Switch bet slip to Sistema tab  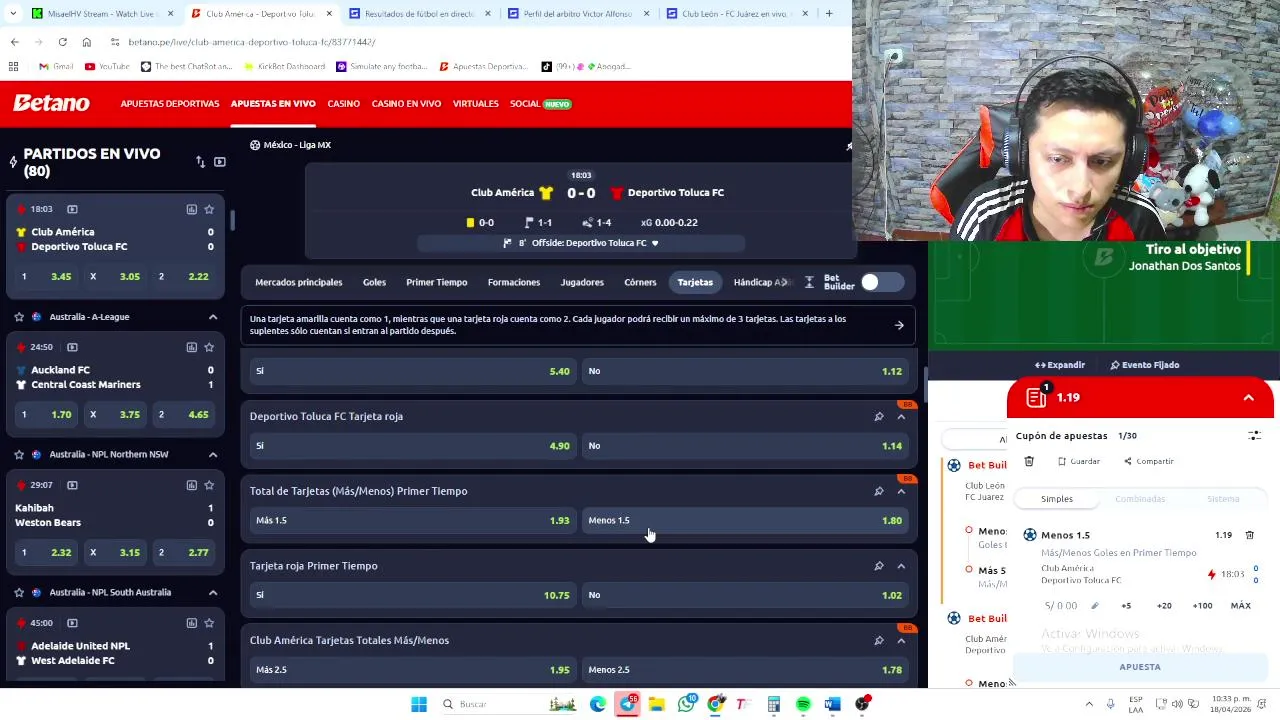tap(1223, 499)
